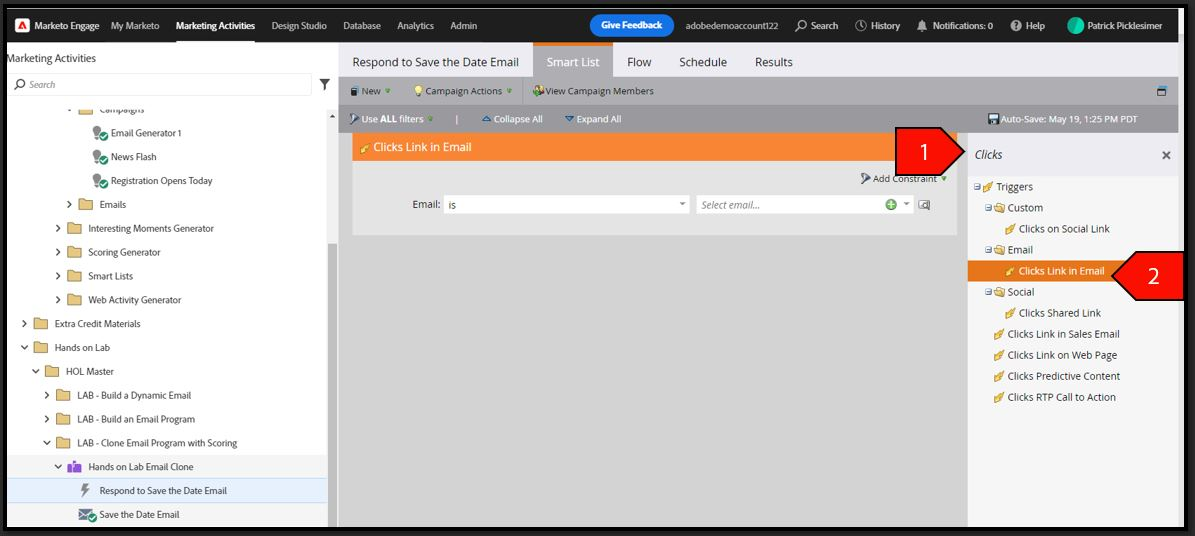1195x536 pixels.
Task: Click the View Campaign Members people icon
Action: [x=538, y=91]
